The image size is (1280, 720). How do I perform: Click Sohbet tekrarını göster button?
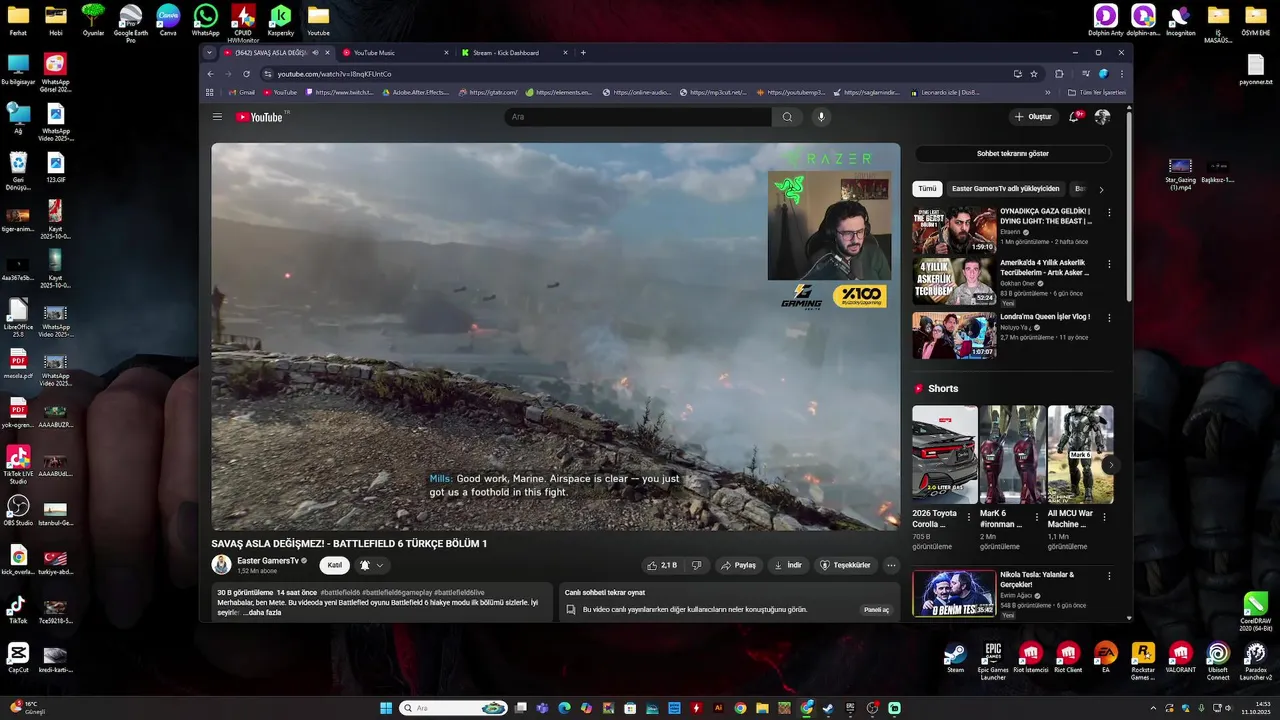point(1013,154)
